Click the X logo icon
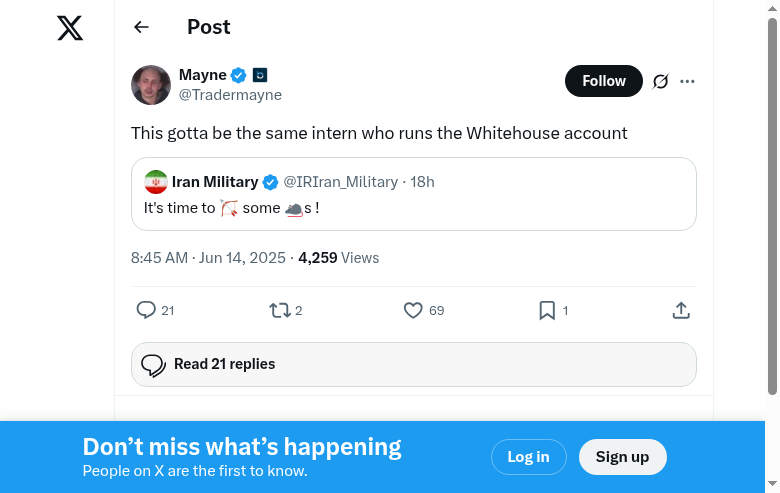This screenshot has height=493, width=780. coord(70,28)
